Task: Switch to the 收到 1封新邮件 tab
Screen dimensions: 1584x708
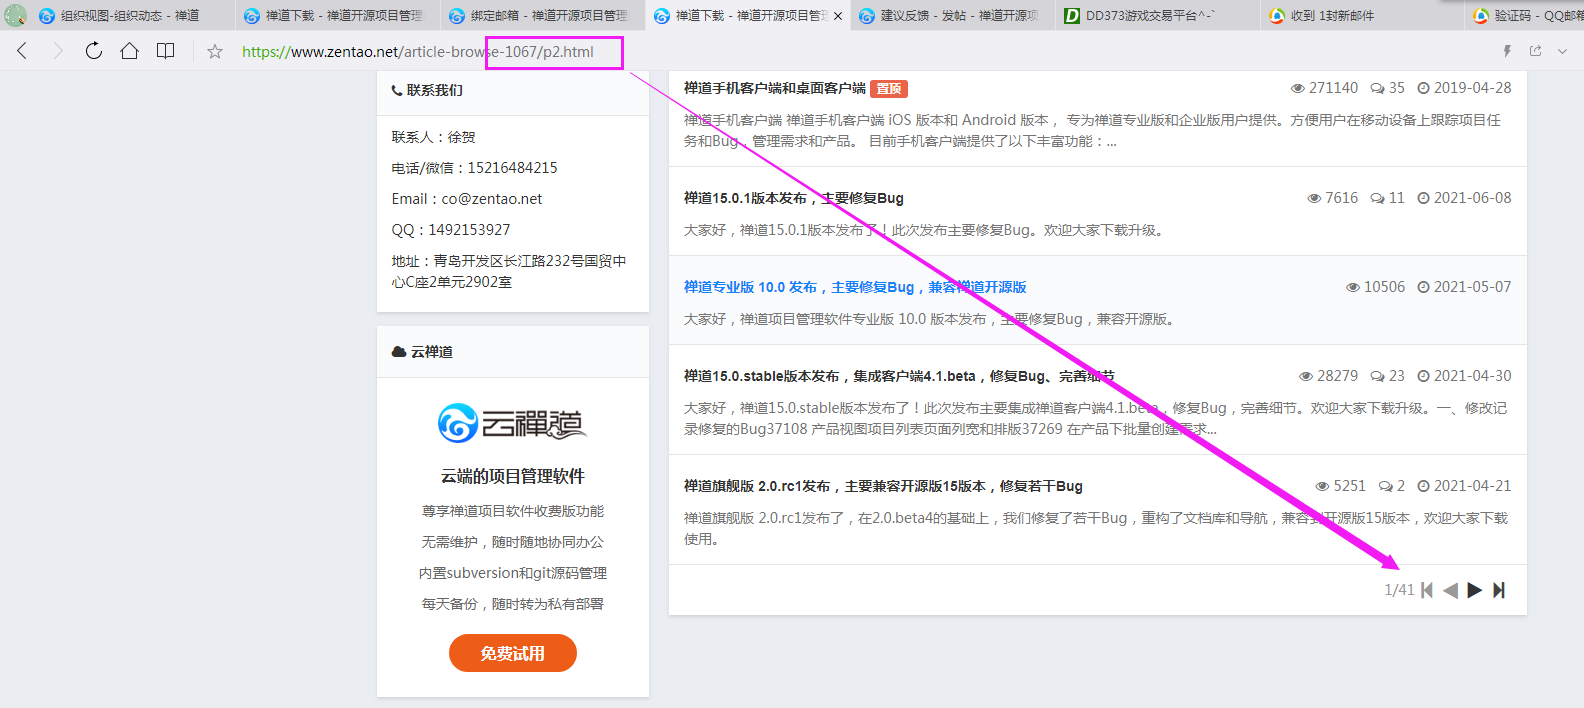Action: (x=1360, y=15)
